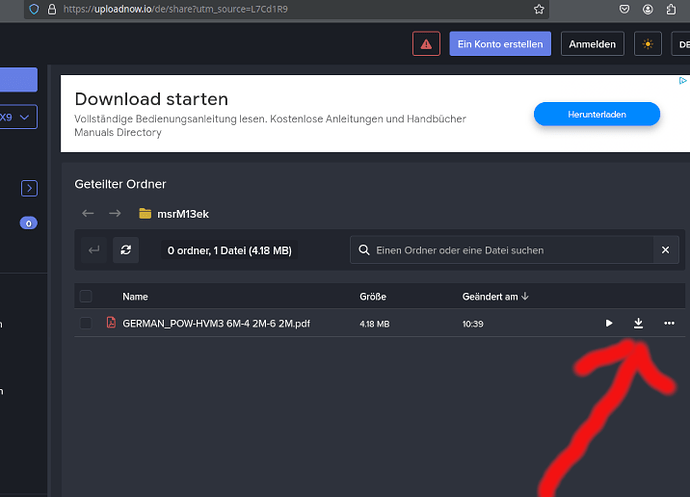The width and height of the screenshot is (690, 497).
Task: Click the blue Herunterladen ad button
Action: point(597,114)
